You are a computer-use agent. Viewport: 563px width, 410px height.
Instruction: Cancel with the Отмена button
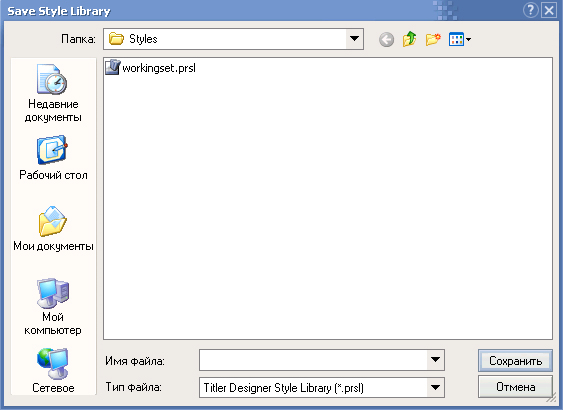pyautogui.click(x=515, y=387)
